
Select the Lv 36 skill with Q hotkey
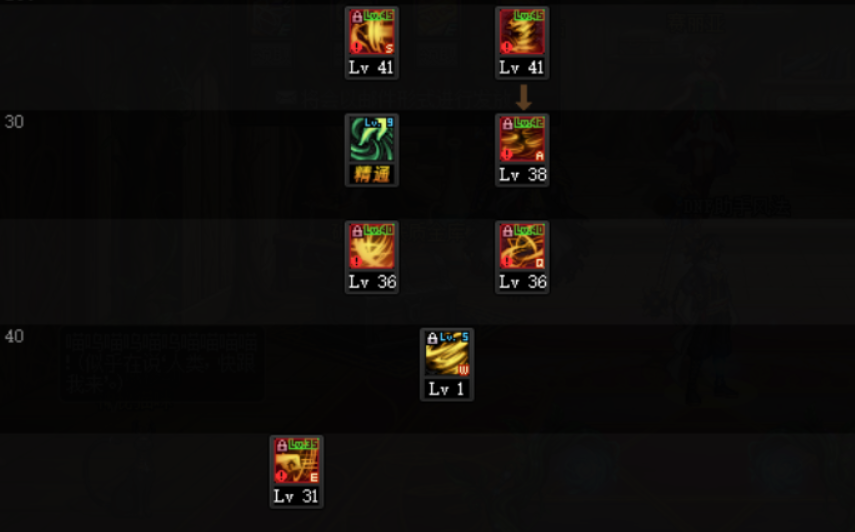coord(522,257)
